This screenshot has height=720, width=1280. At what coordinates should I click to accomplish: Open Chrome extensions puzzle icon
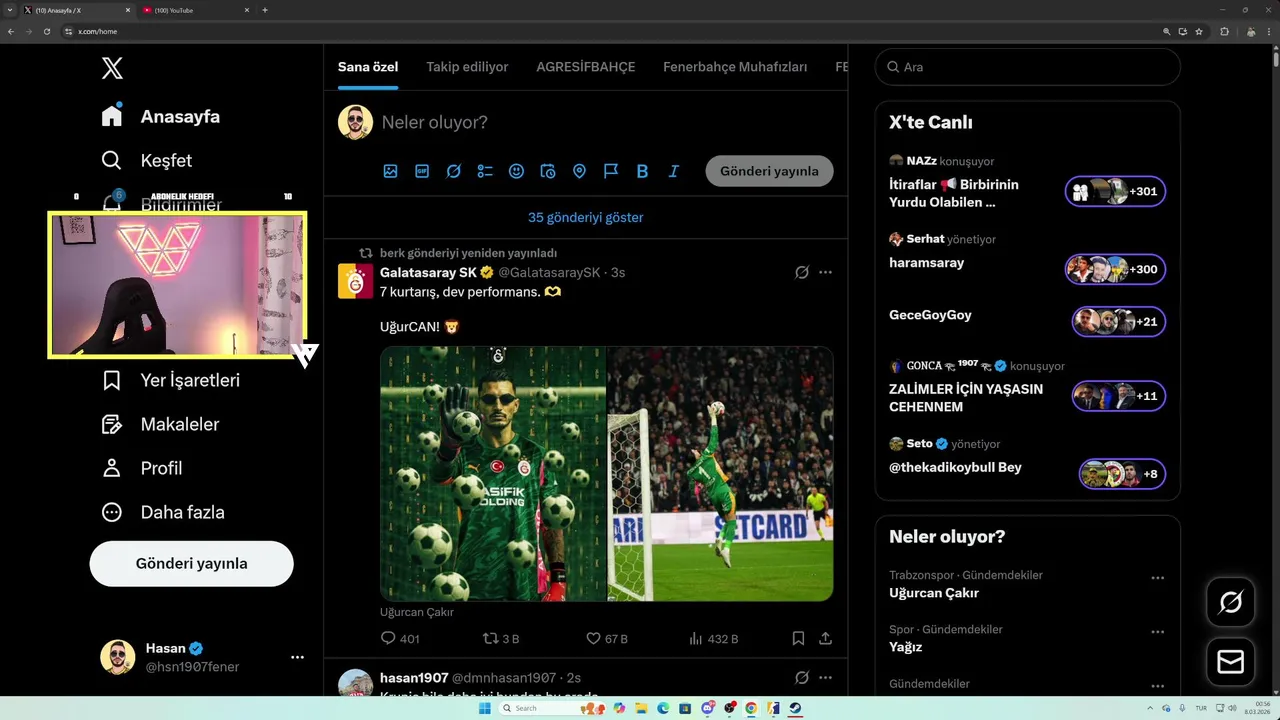tap(1224, 32)
